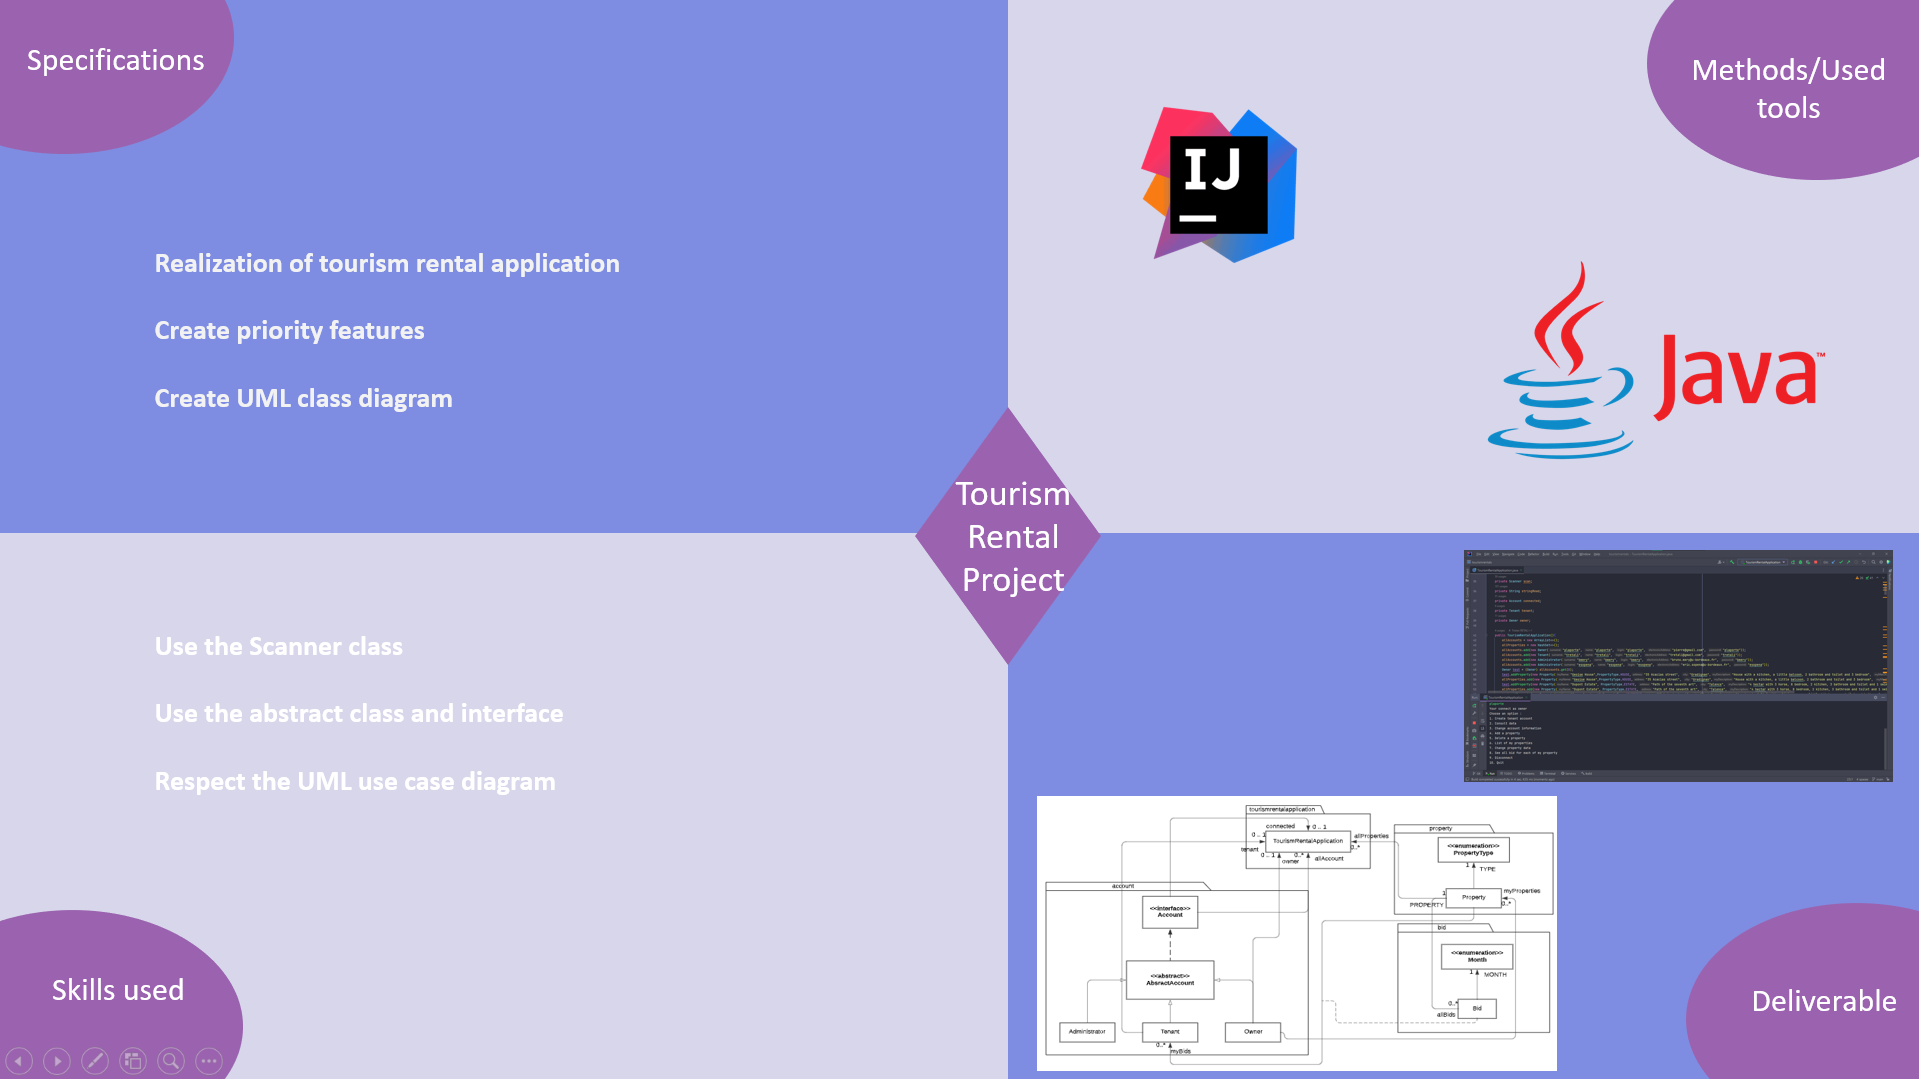Open more slideshow options ellipsis
The width and height of the screenshot is (1919, 1079).
[209, 1061]
